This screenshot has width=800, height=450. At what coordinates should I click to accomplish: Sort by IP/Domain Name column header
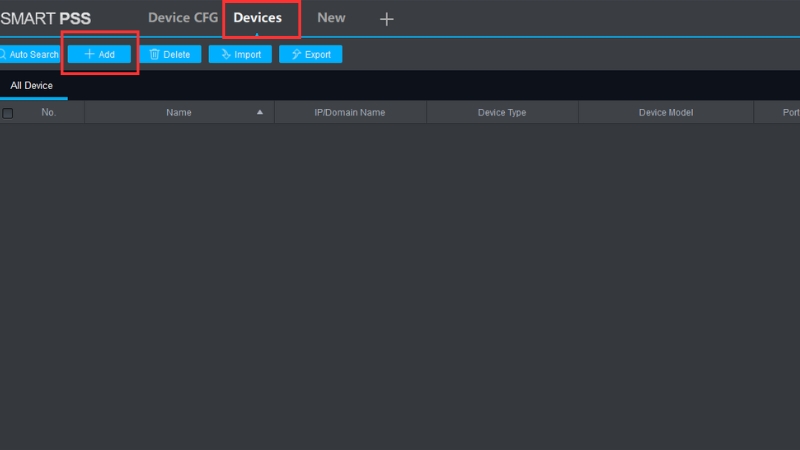click(x=350, y=113)
